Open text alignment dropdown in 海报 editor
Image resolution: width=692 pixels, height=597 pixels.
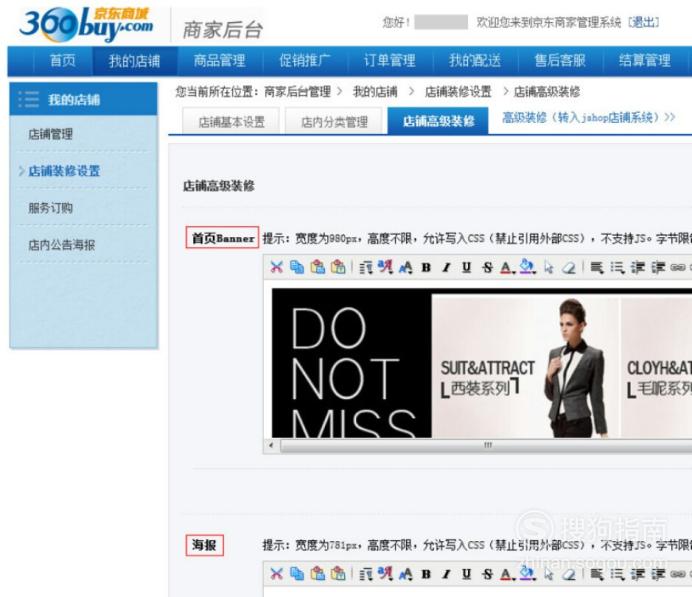pyautogui.click(x=597, y=574)
